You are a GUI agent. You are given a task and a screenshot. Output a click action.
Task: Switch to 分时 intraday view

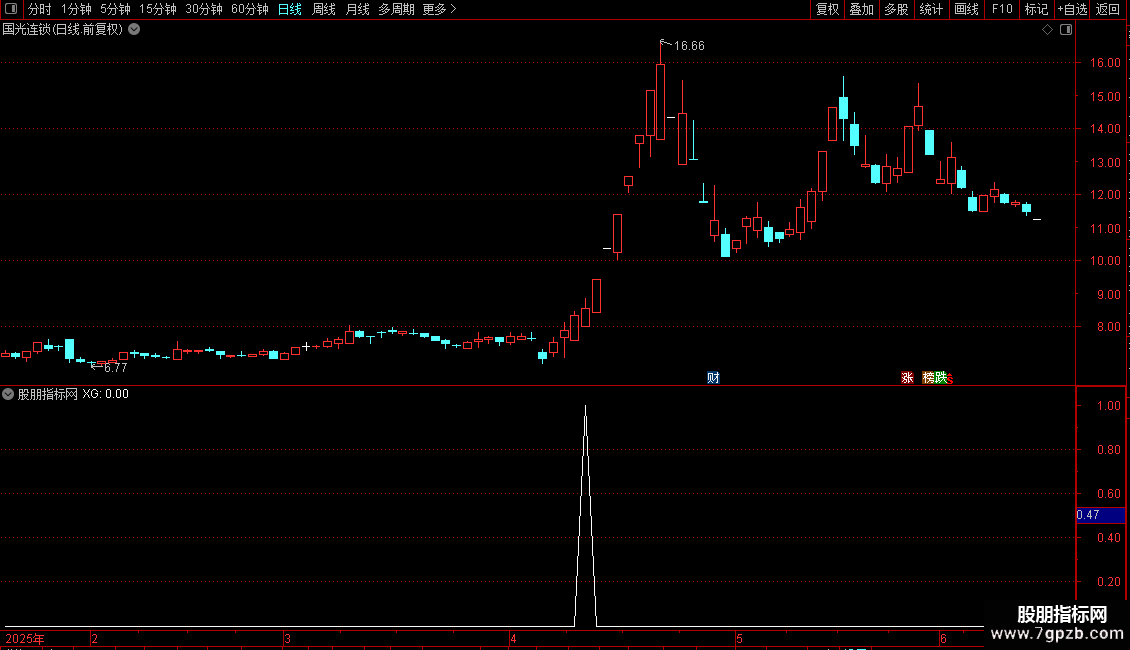coord(40,9)
